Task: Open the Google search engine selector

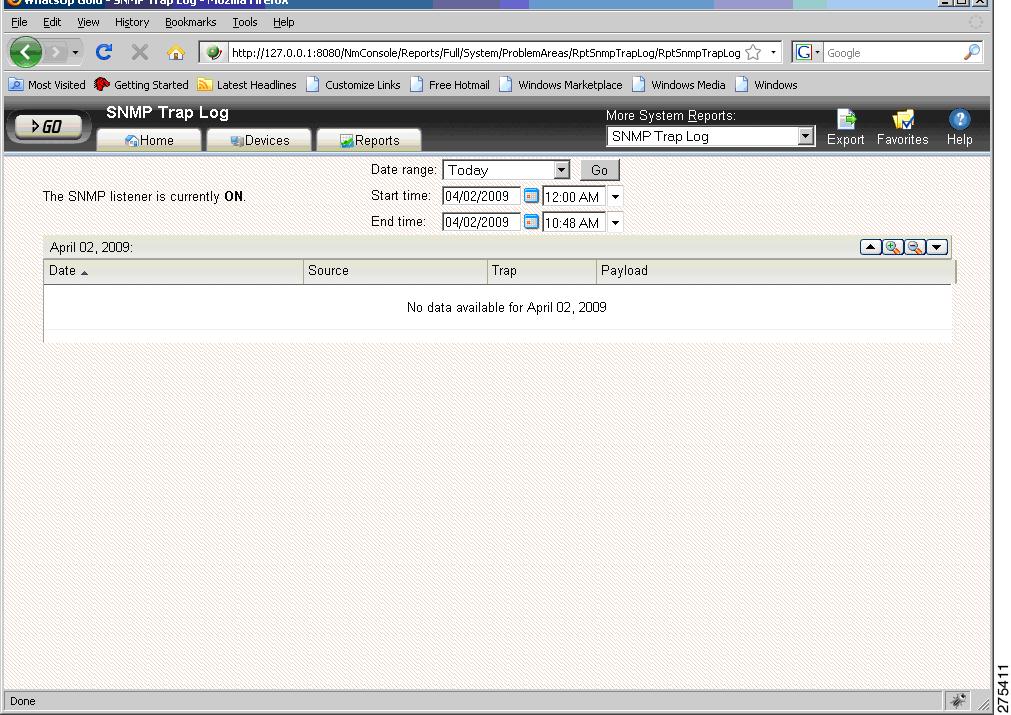Action: (807, 53)
